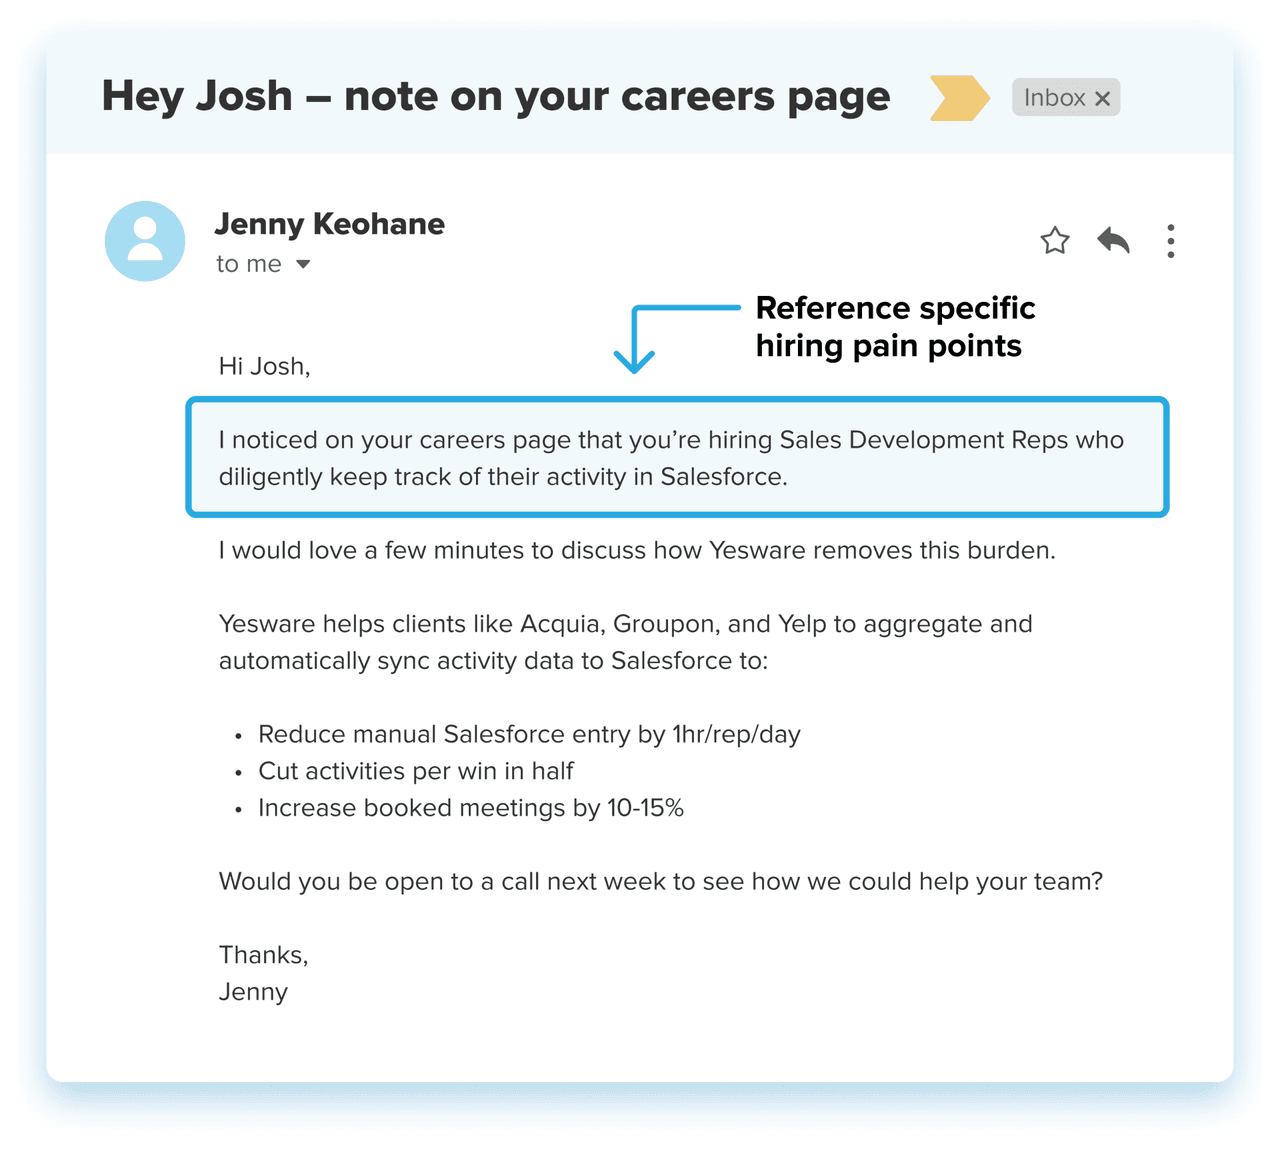Select the 'Reference specific hiring pain points' annotation
The width and height of the screenshot is (1280, 1175).
[895, 327]
